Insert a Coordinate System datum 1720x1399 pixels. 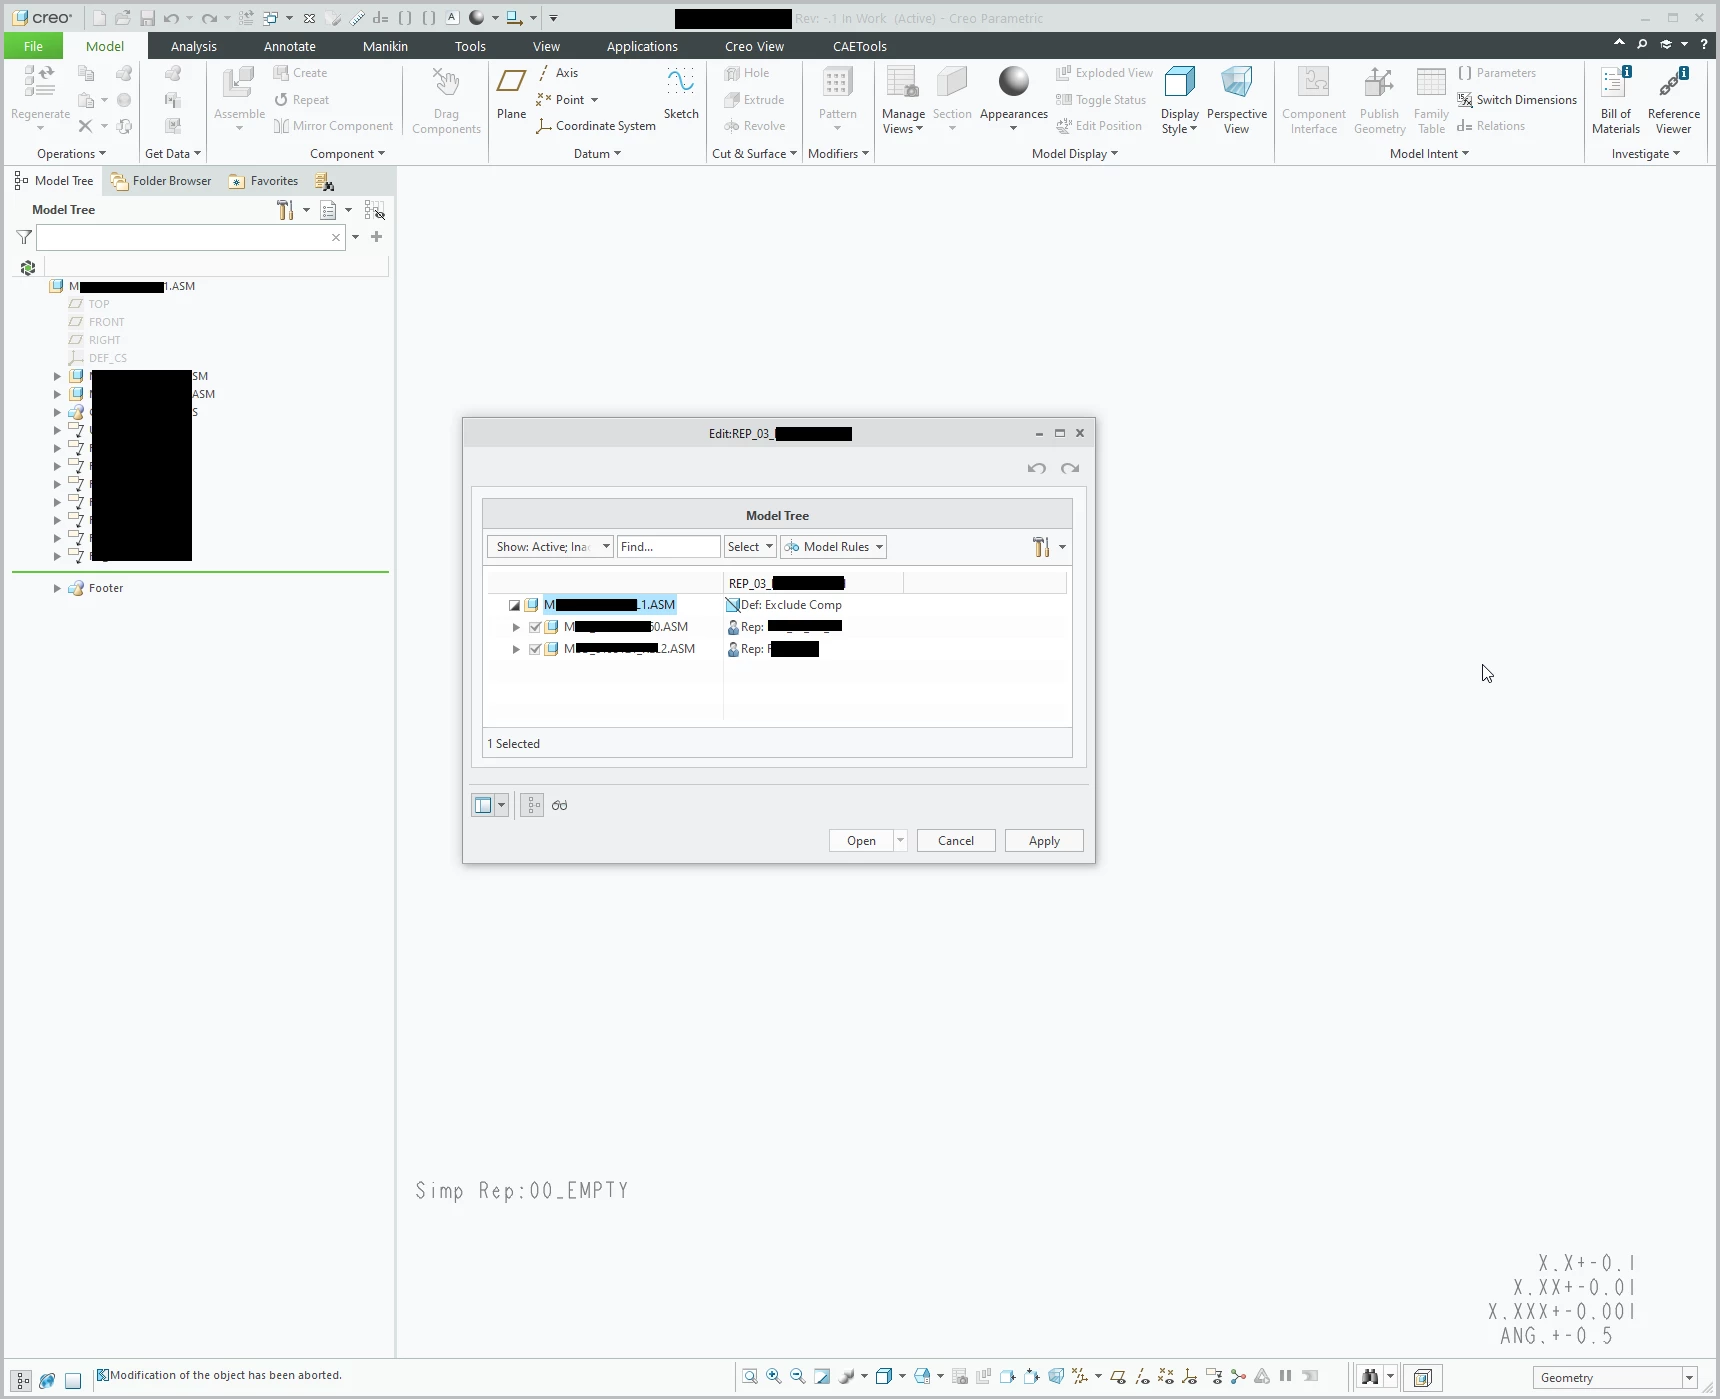tap(596, 126)
